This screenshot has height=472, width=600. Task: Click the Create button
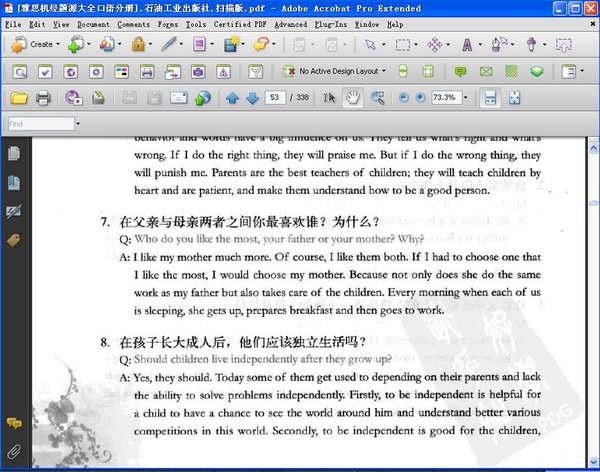point(32,44)
